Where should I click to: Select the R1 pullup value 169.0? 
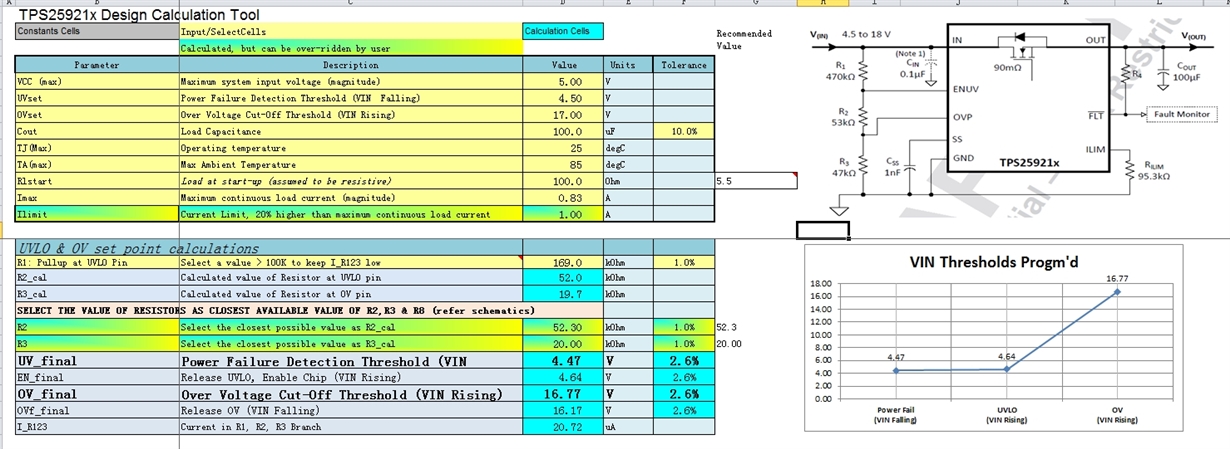[x=563, y=263]
